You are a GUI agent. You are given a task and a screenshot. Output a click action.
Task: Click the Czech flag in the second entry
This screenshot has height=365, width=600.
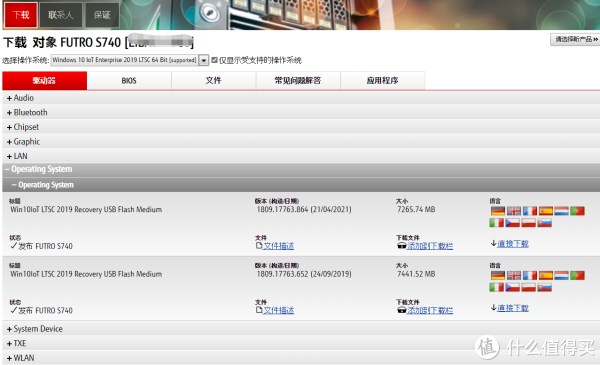point(513,287)
